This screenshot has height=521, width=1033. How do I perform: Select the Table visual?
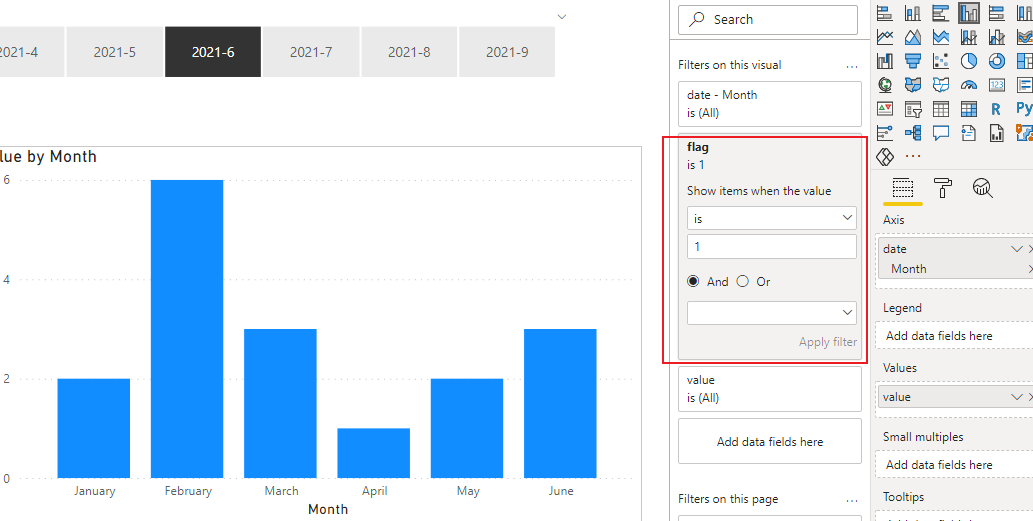point(941,109)
